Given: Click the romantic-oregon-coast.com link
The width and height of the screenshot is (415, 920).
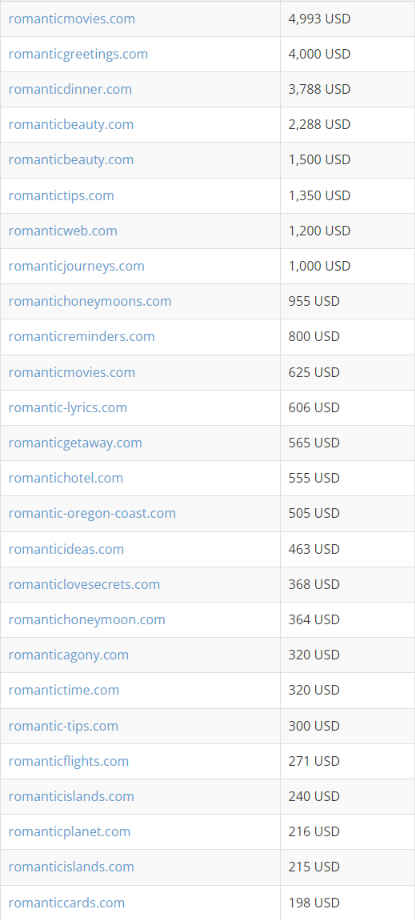Looking at the screenshot, I should (92, 513).
